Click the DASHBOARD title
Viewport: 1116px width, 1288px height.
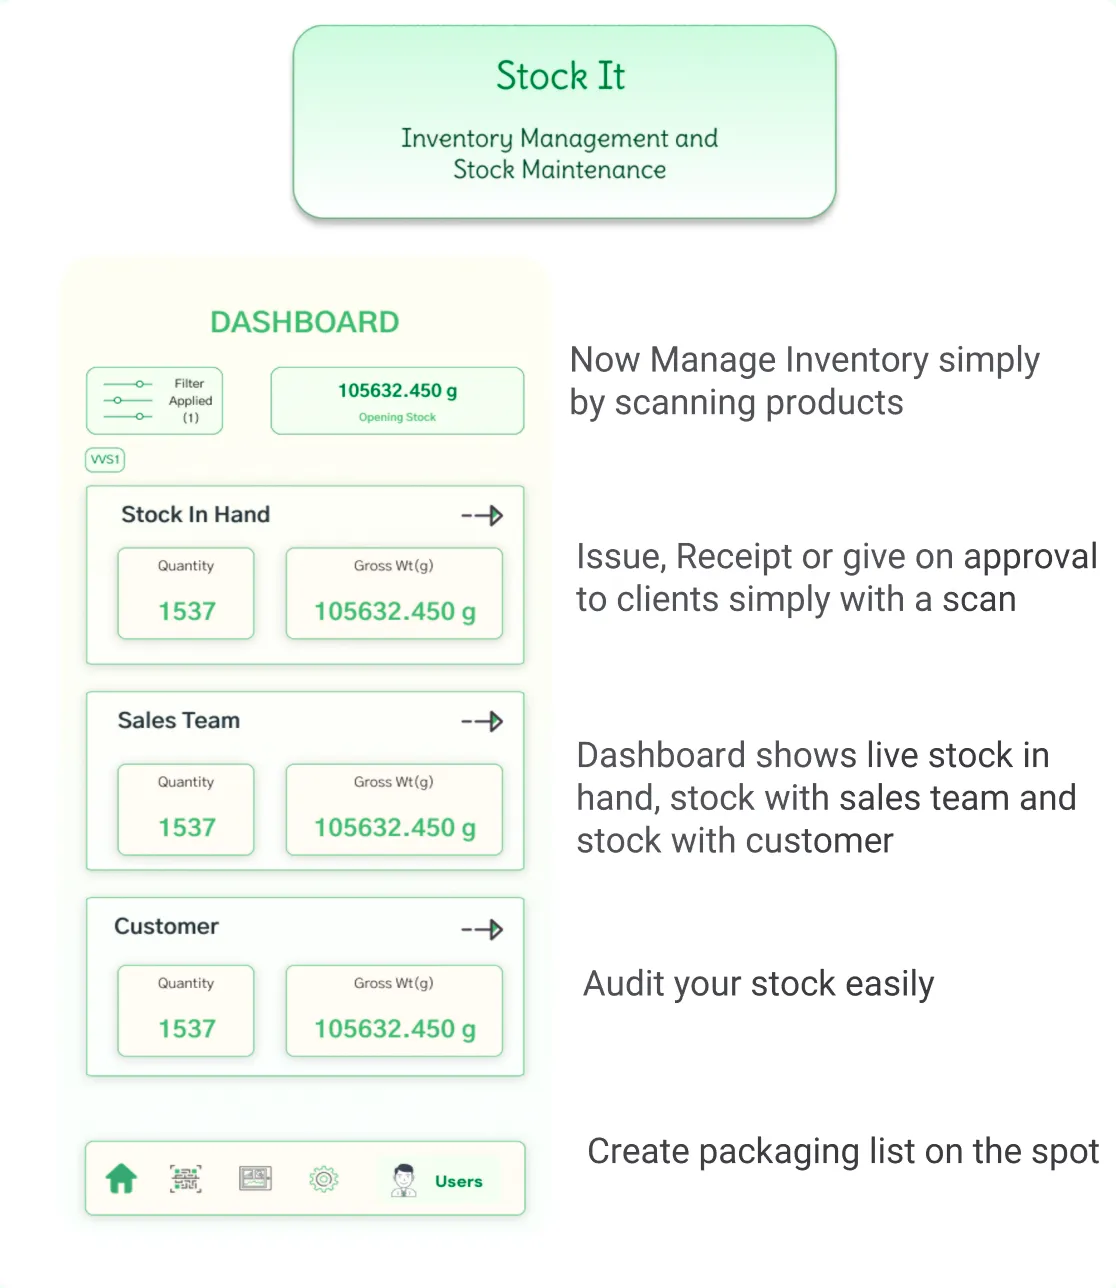click(x=304, y=322)
